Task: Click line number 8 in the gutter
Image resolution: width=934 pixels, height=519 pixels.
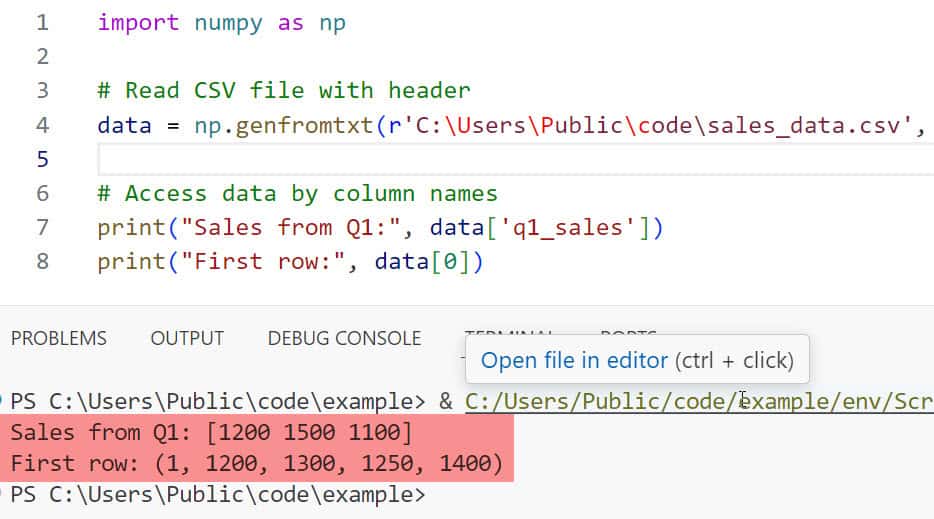Action: click(42, 262)
